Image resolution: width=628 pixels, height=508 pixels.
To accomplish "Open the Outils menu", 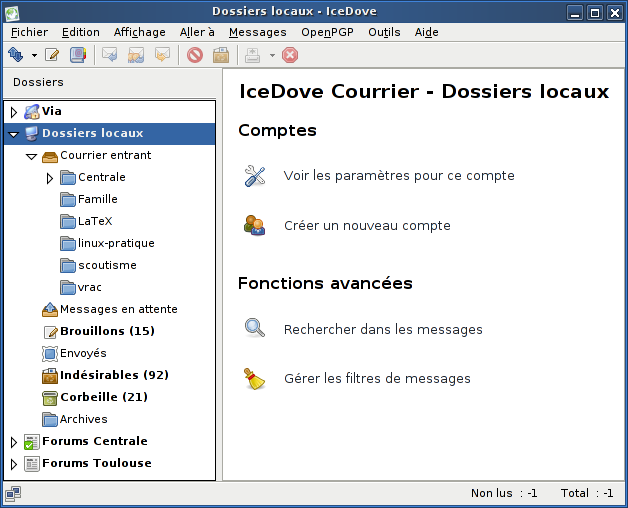I will (384, 32).
